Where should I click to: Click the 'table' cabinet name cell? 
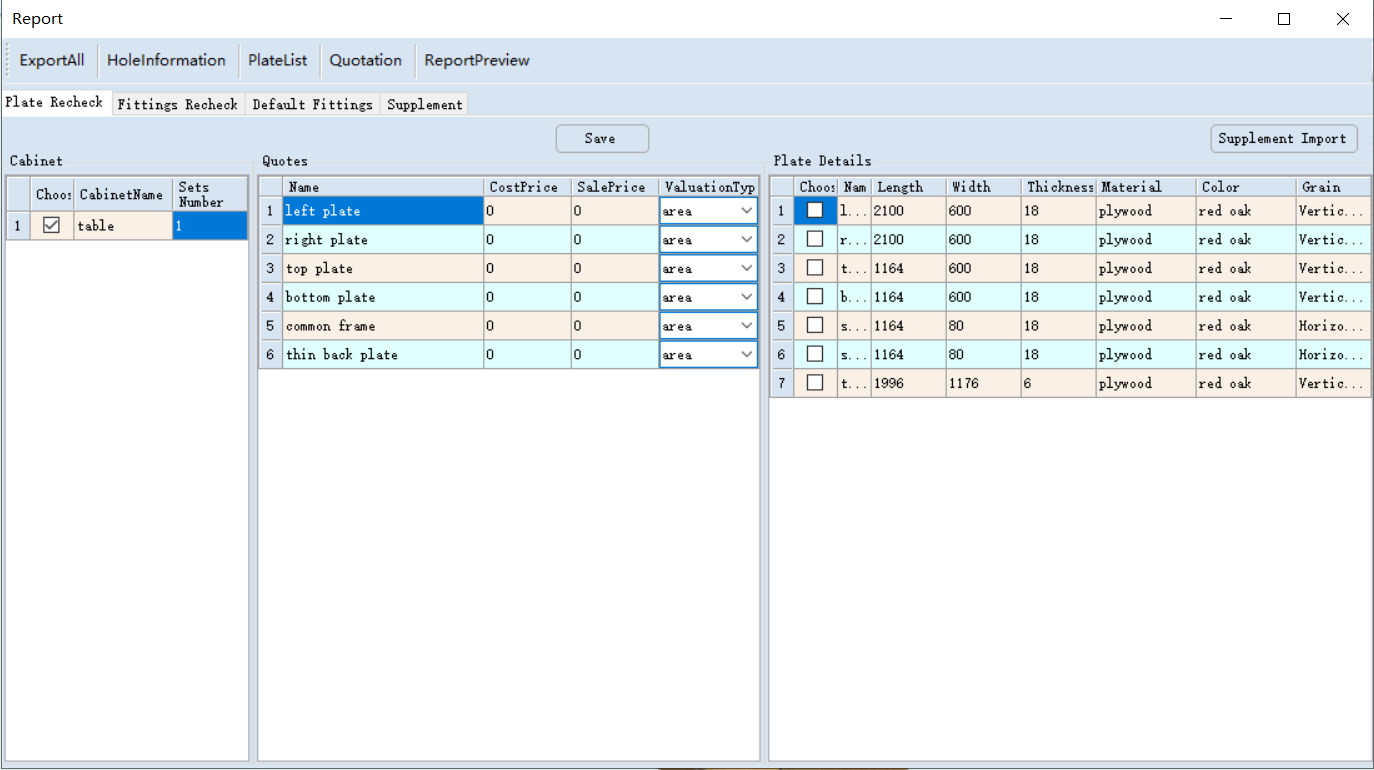click(123, 226)
